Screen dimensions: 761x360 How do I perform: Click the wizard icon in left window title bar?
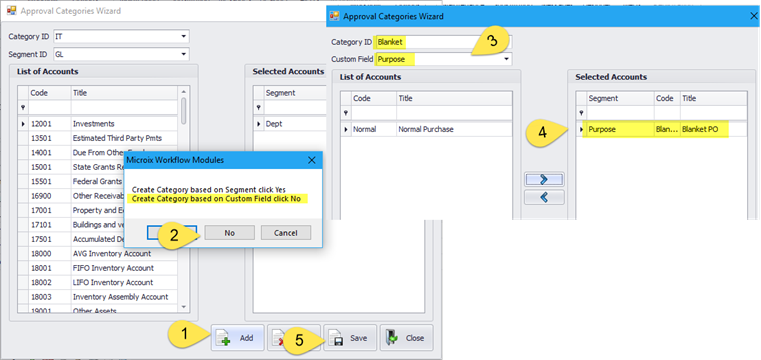coord(12,10)
